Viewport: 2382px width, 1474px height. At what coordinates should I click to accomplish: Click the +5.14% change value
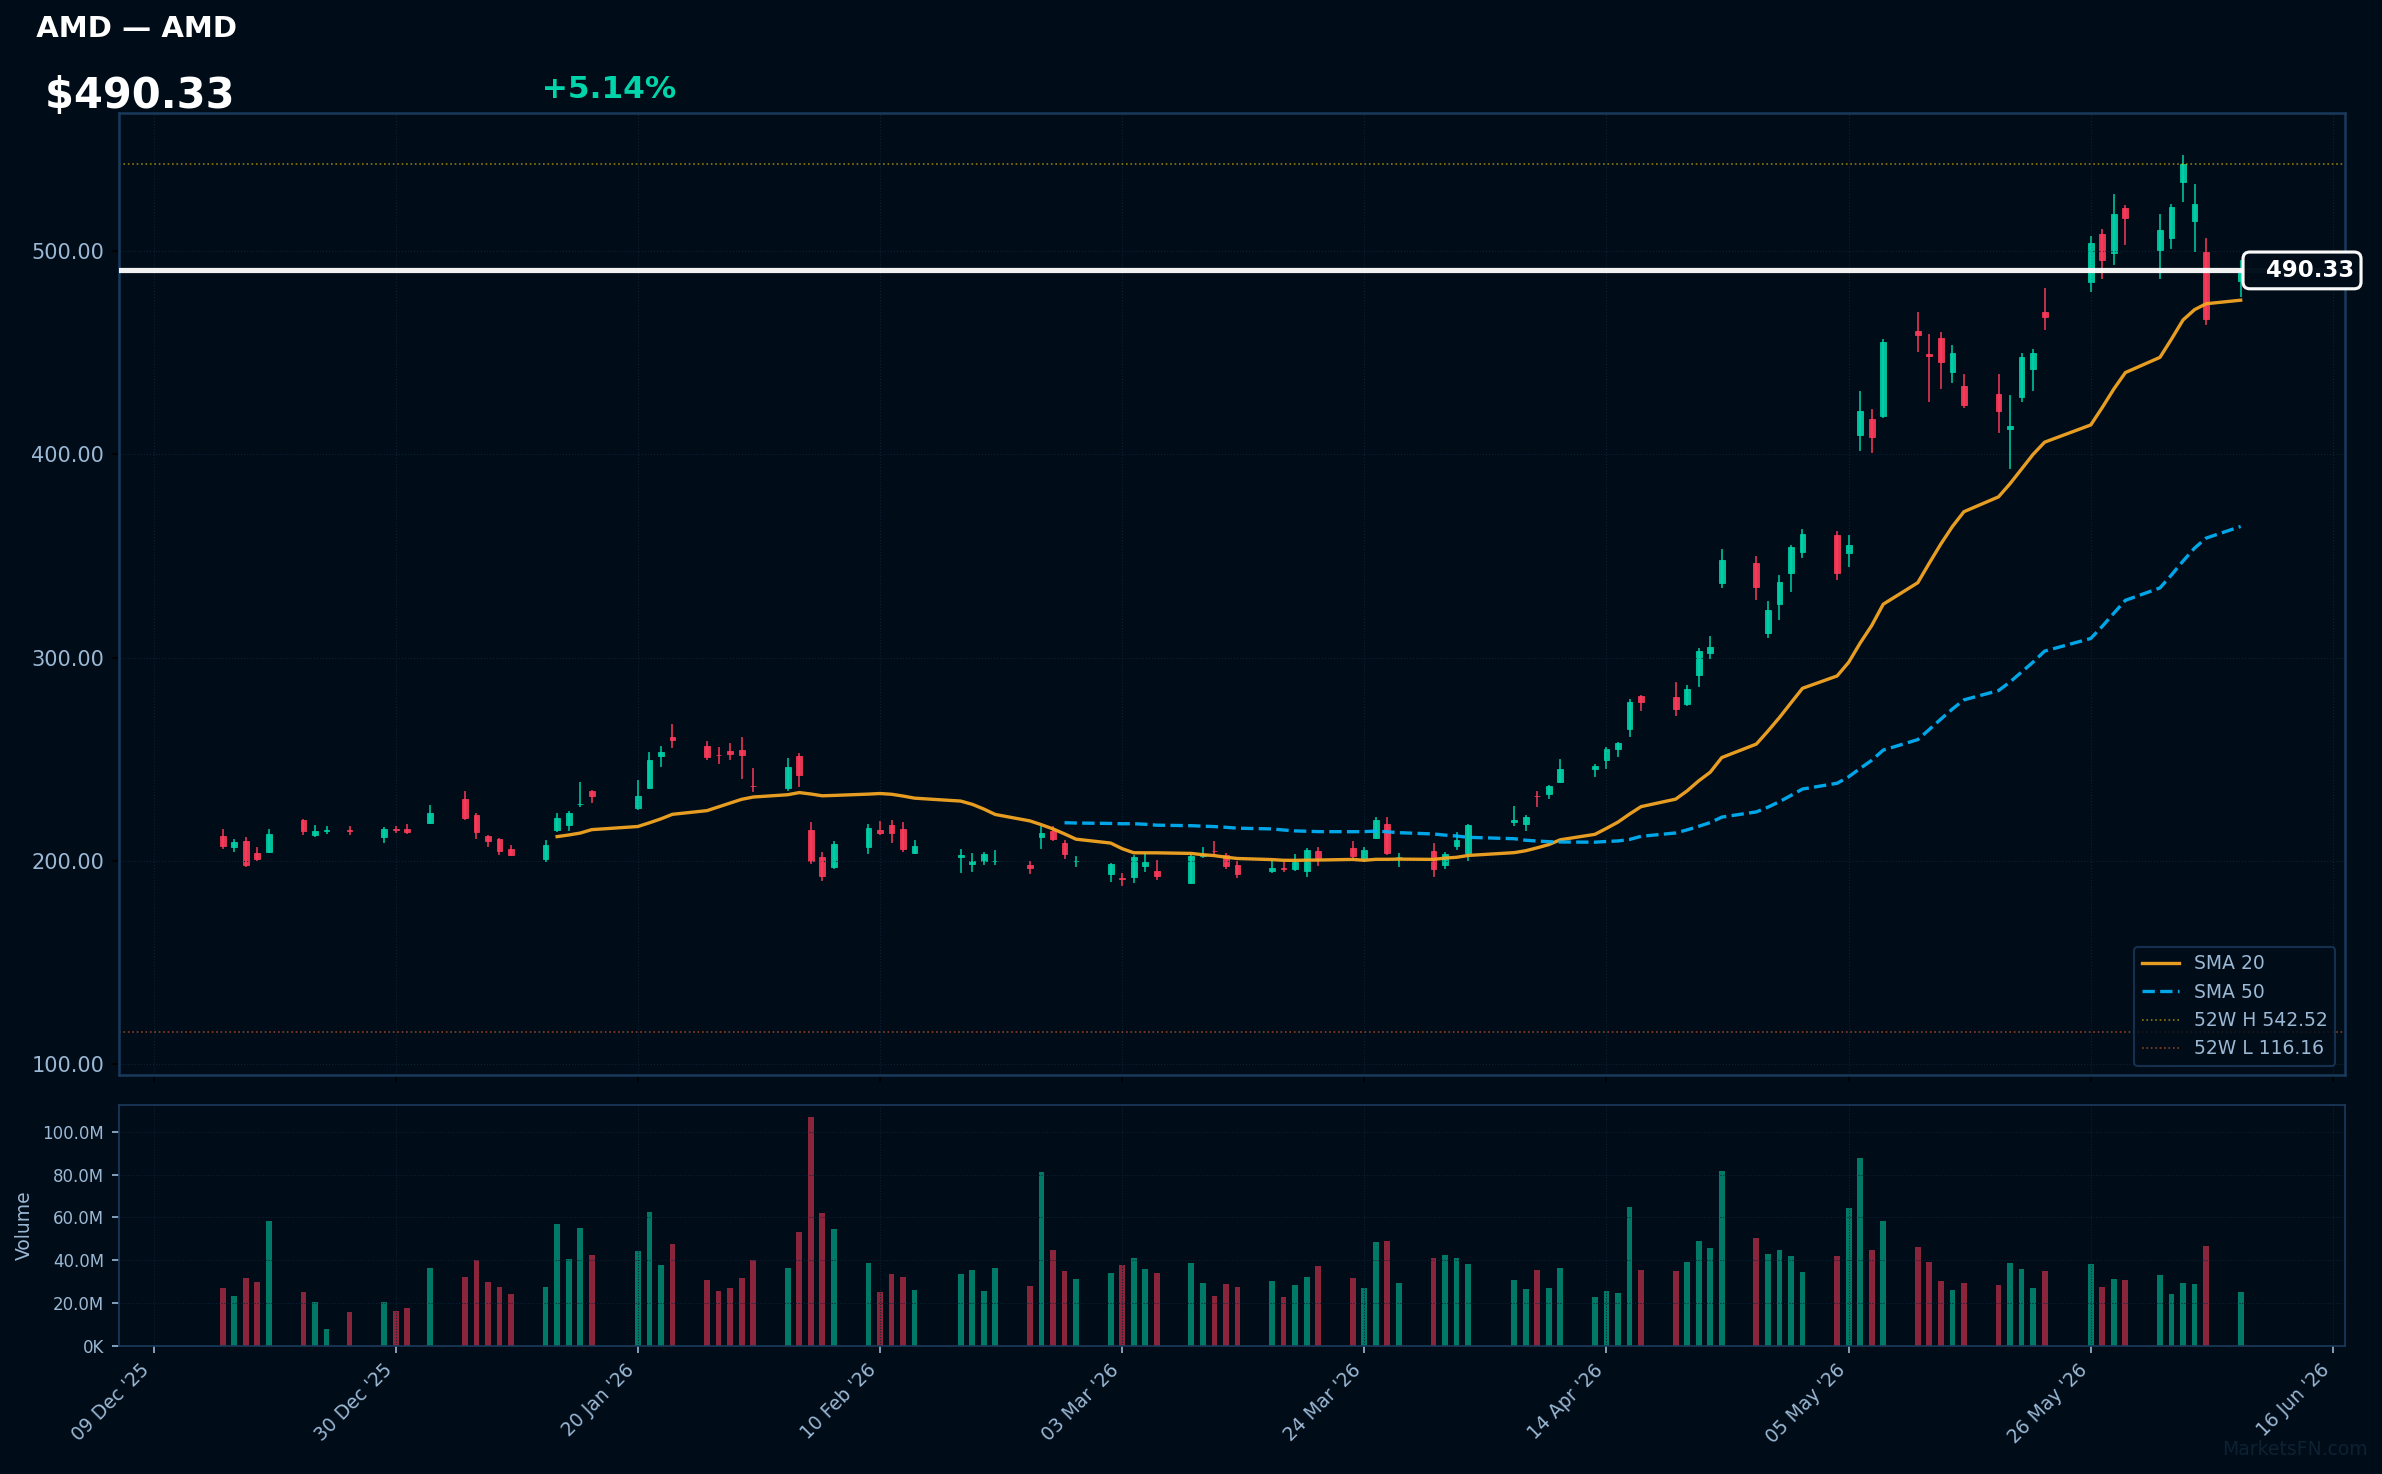(609, 89)
